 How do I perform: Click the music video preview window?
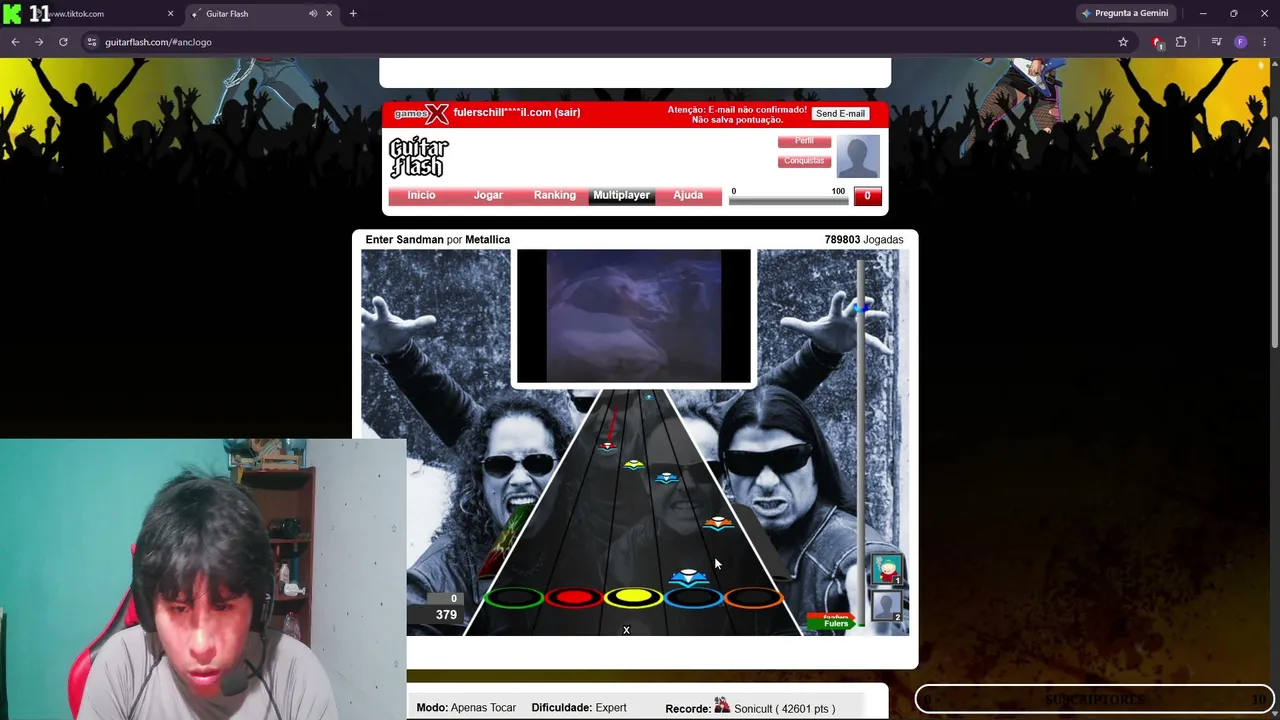(x=633, y=316)
